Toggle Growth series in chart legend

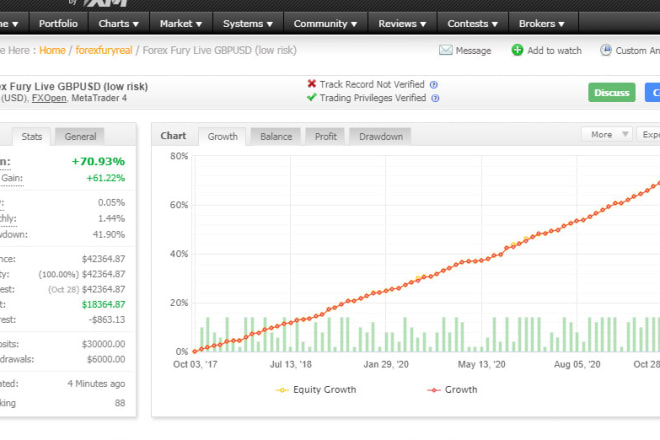pyautogui.click(x=452, y=390)
